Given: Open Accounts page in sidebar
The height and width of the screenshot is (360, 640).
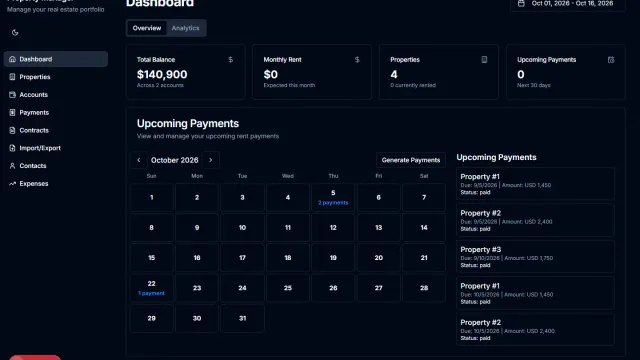Looking at the screenshot, I should pyautogui.click(x=56, y=95).
